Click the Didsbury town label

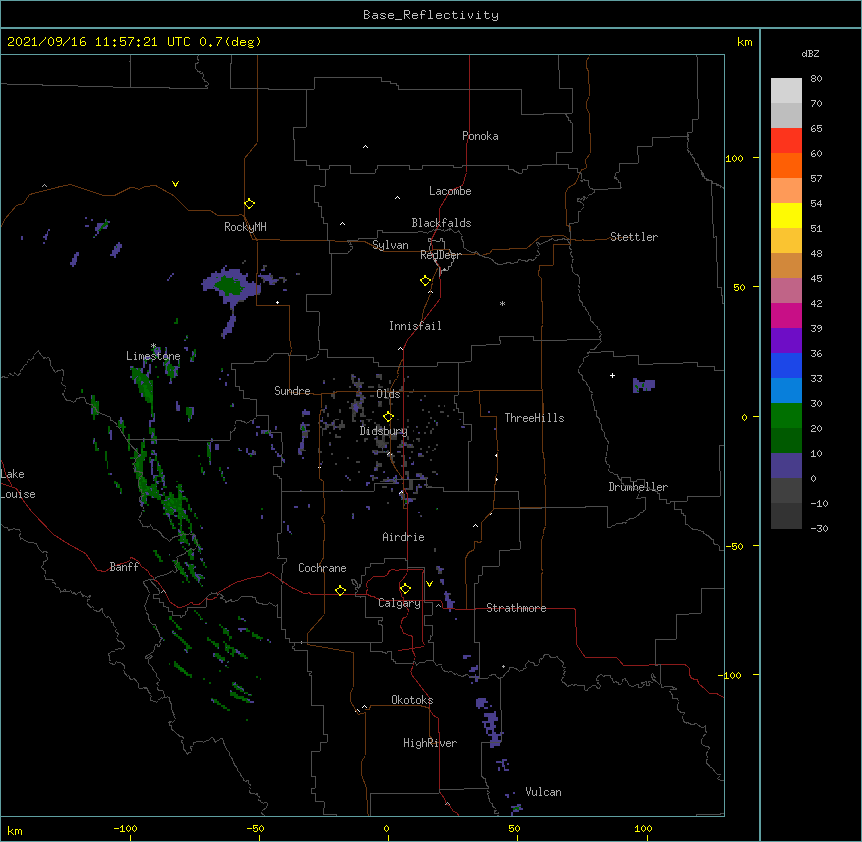(384, 431)
